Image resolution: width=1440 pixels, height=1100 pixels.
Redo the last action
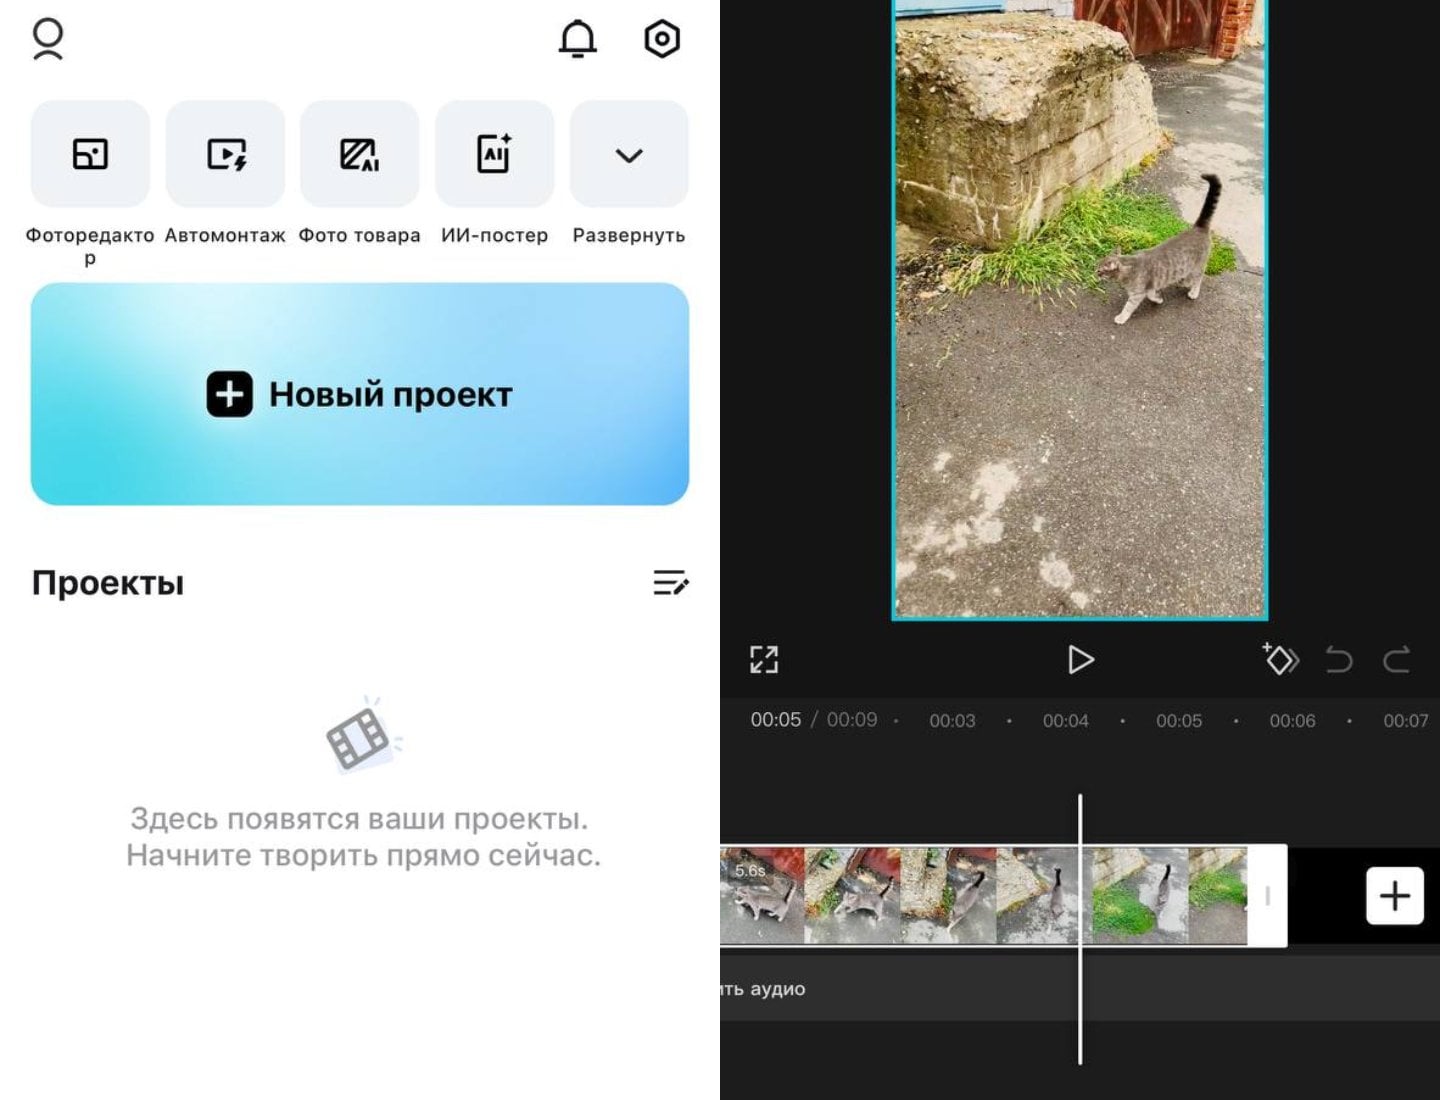tap(1397, 660)
